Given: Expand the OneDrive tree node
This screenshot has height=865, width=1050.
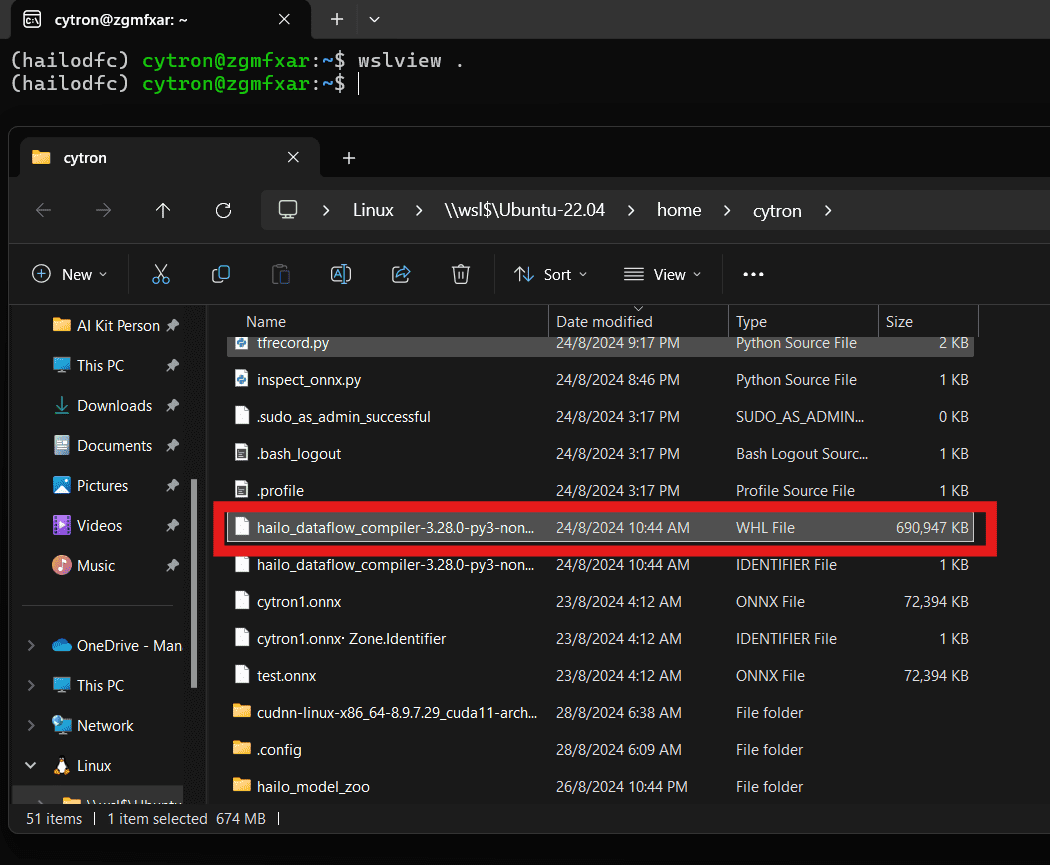Looking at the screenshot, I should click(x=30, y=646).
